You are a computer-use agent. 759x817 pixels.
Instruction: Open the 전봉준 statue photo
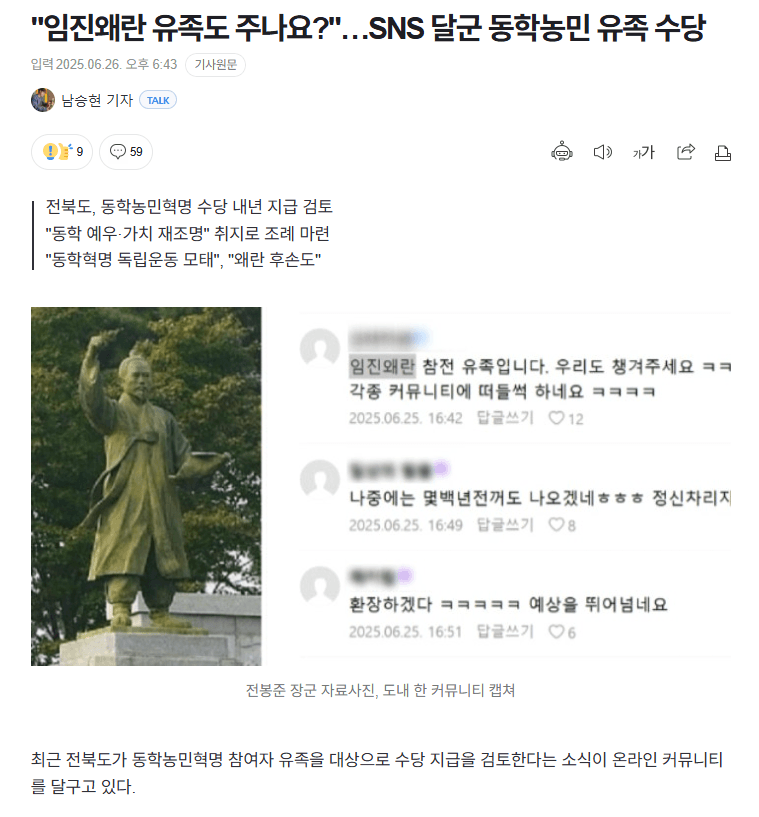tap(146, 486)
